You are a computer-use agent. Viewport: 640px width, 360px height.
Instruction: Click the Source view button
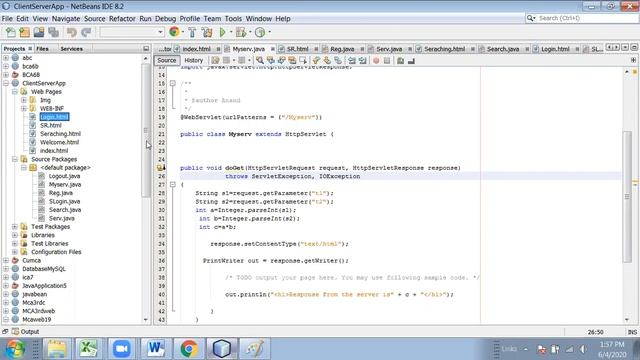tap(167, 60)
